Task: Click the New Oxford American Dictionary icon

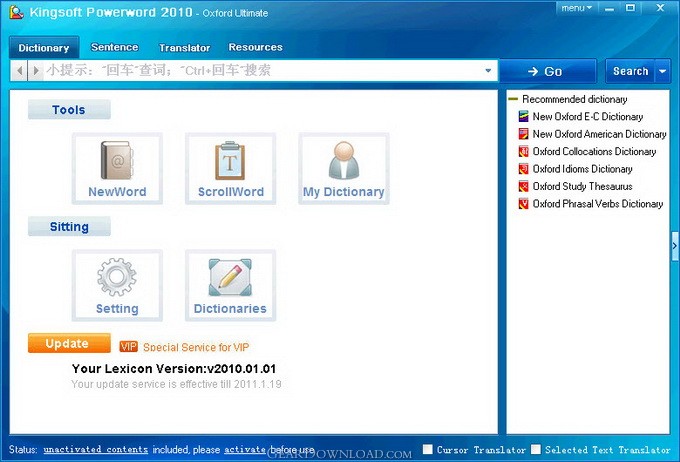Action: point(524,134)
